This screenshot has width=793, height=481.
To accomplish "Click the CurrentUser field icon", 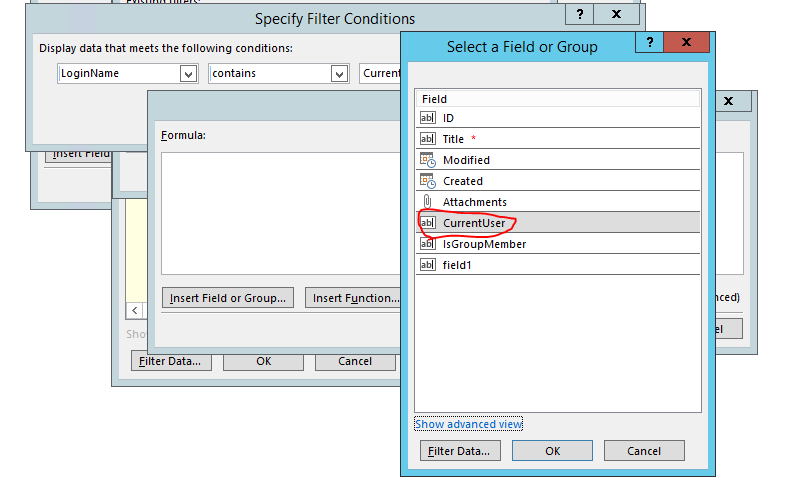I will 427,223.
